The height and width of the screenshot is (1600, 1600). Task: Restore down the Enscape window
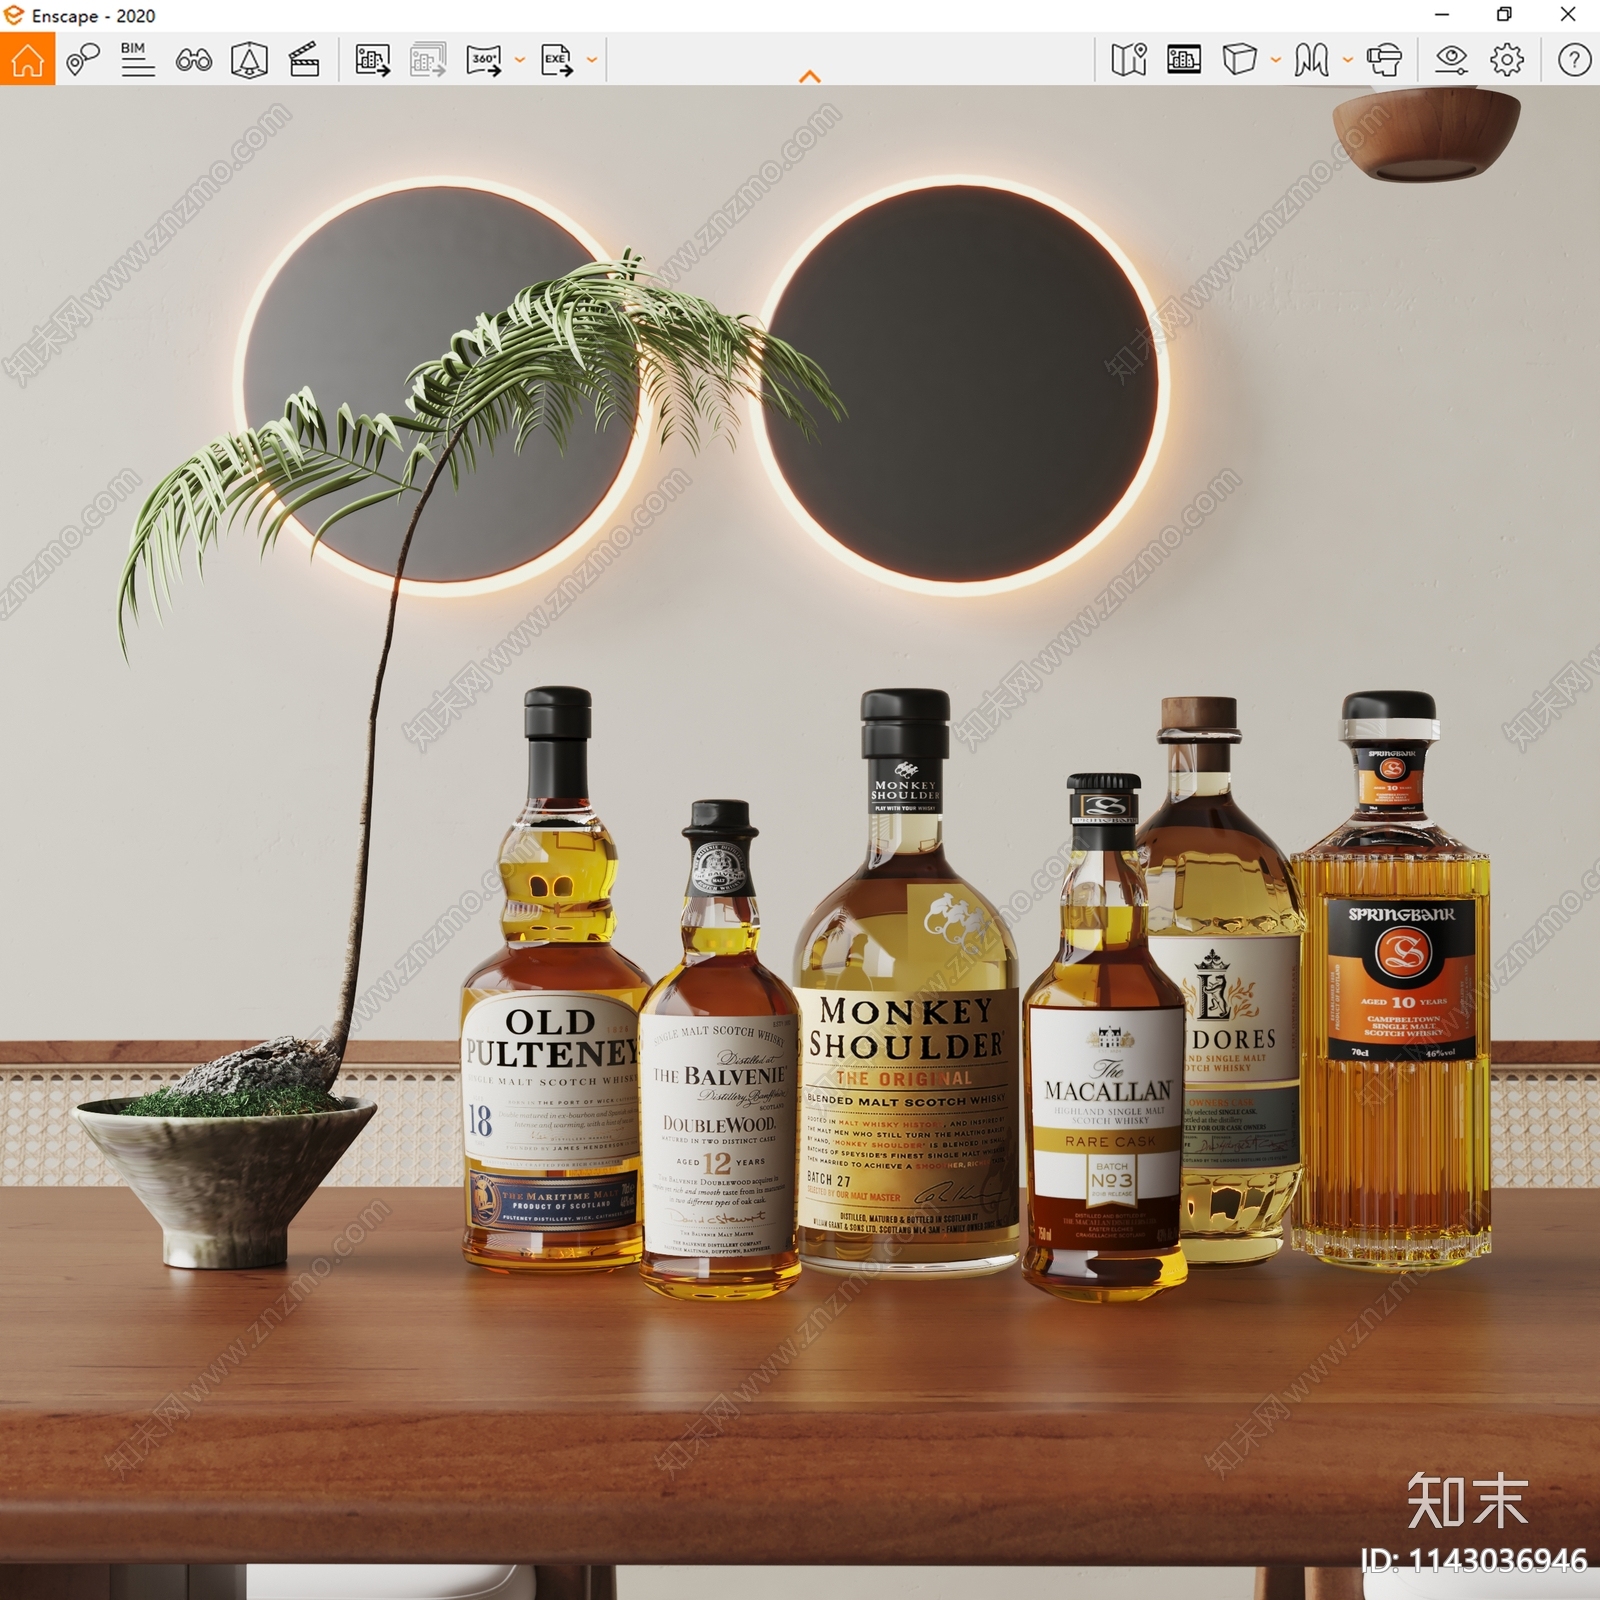coord(1504,14)
